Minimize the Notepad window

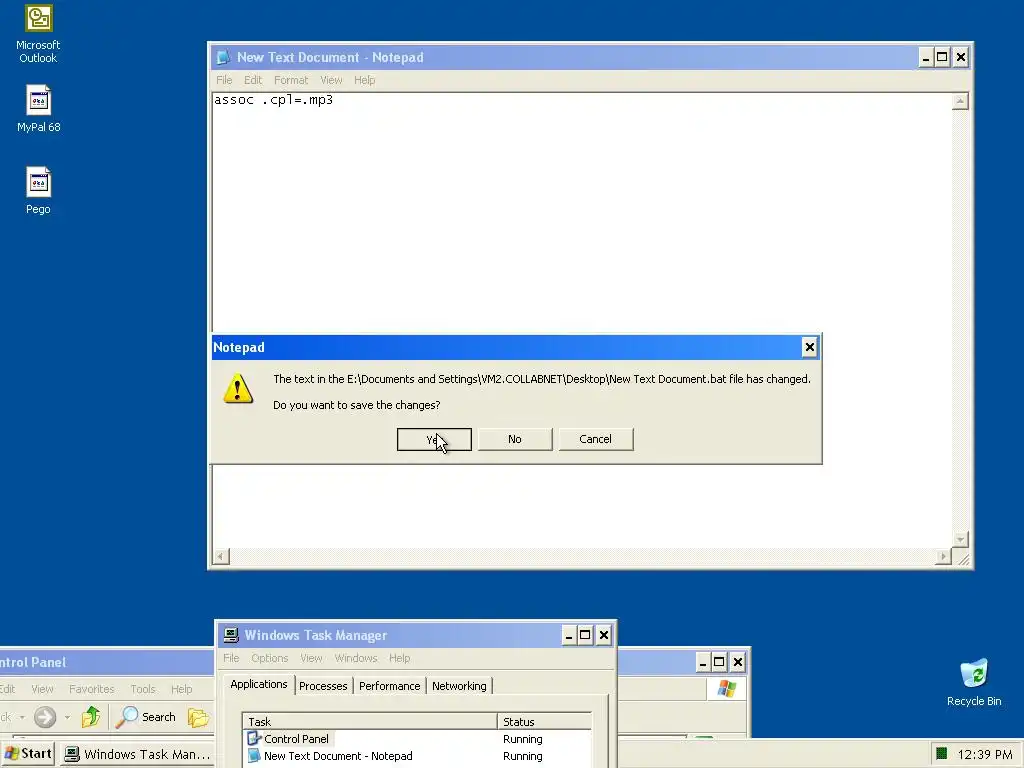925,57
